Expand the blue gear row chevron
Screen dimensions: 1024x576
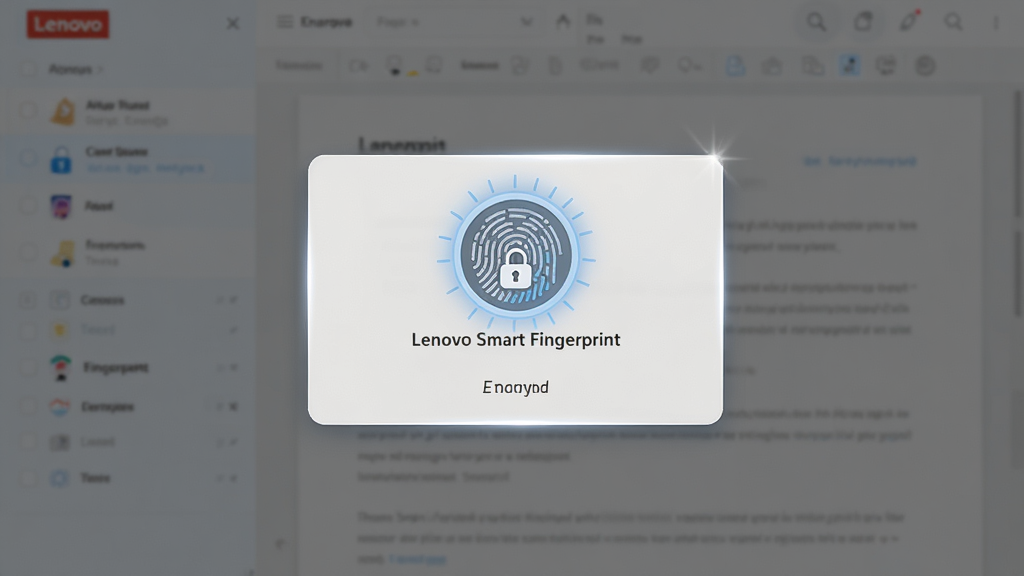[x=233, y=478]
